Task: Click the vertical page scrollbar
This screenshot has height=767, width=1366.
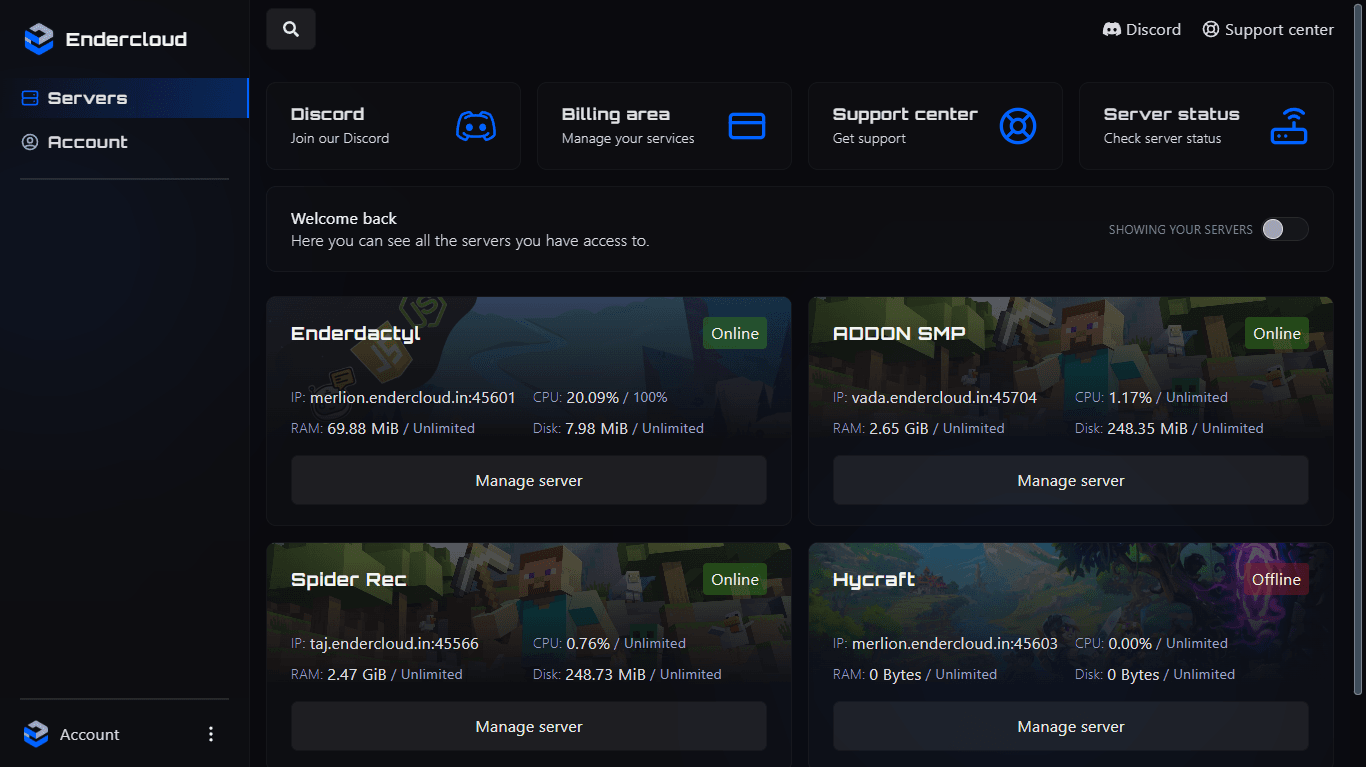Action: 1358,350
